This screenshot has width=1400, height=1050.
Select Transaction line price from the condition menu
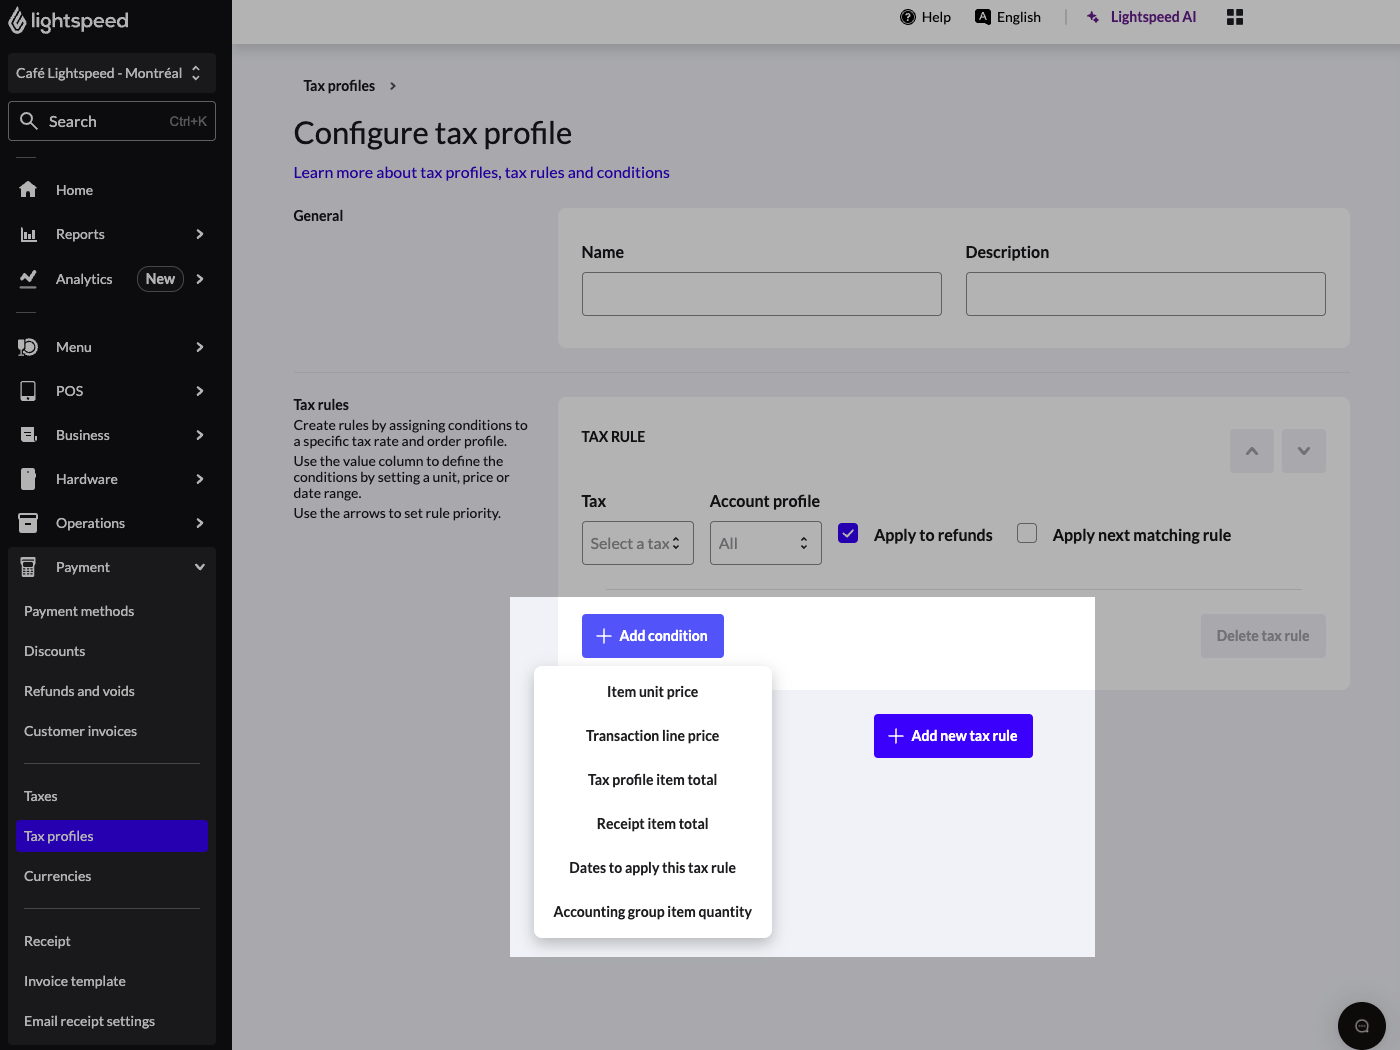coord(652,735)
